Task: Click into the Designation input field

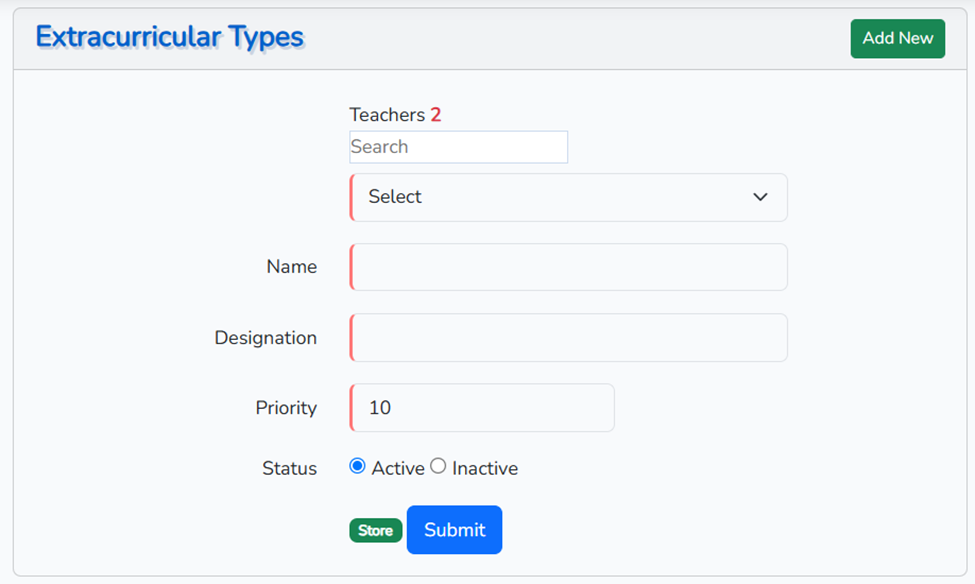Action: pyautogui.click(x=568, y=338)
